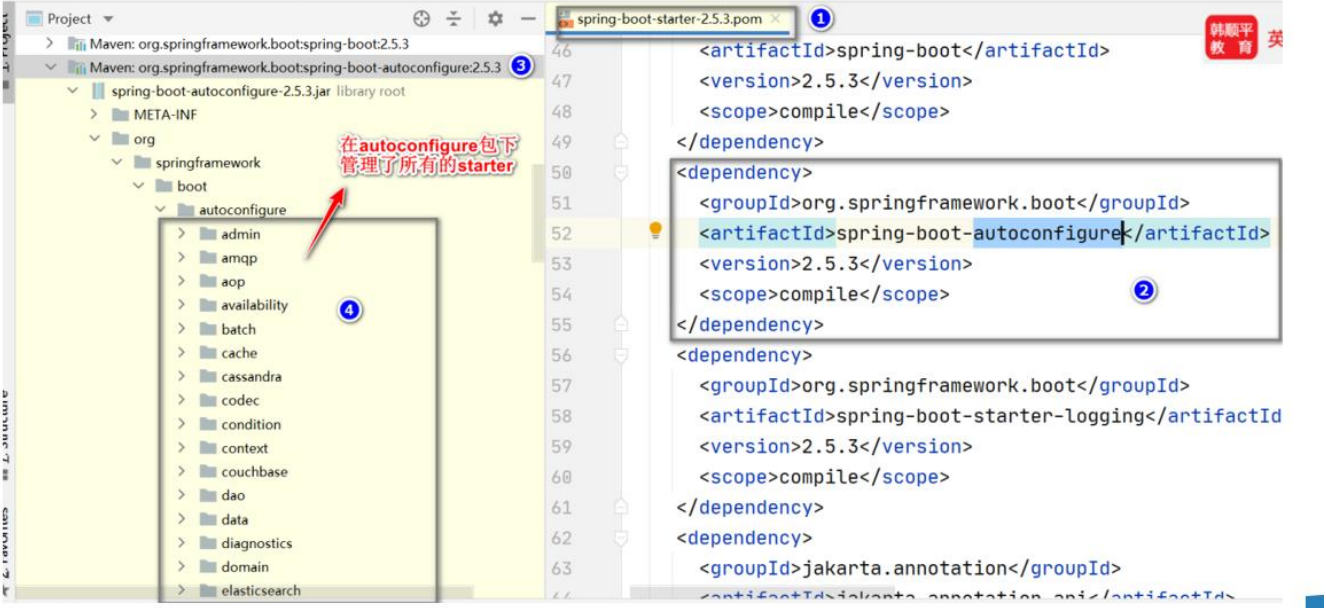The image size is (1326, 608).
Task: Click the domain package name
Action: point(245,567)
